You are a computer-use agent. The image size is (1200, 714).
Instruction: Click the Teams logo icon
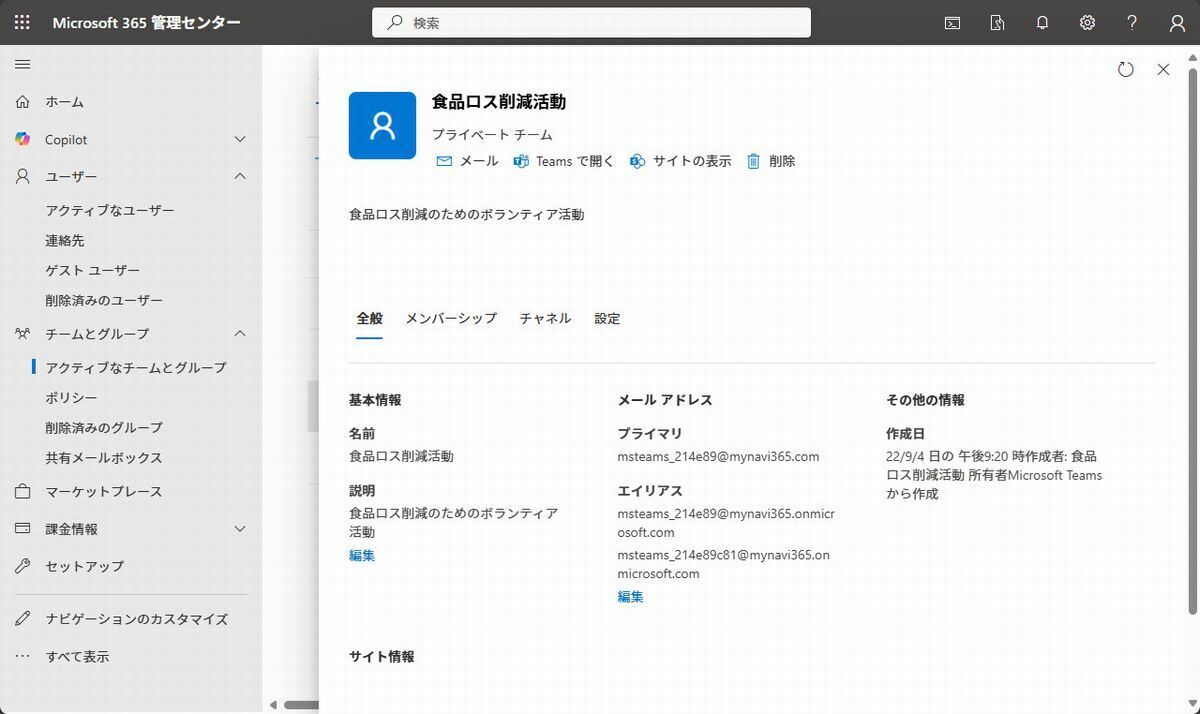[521, 161]
